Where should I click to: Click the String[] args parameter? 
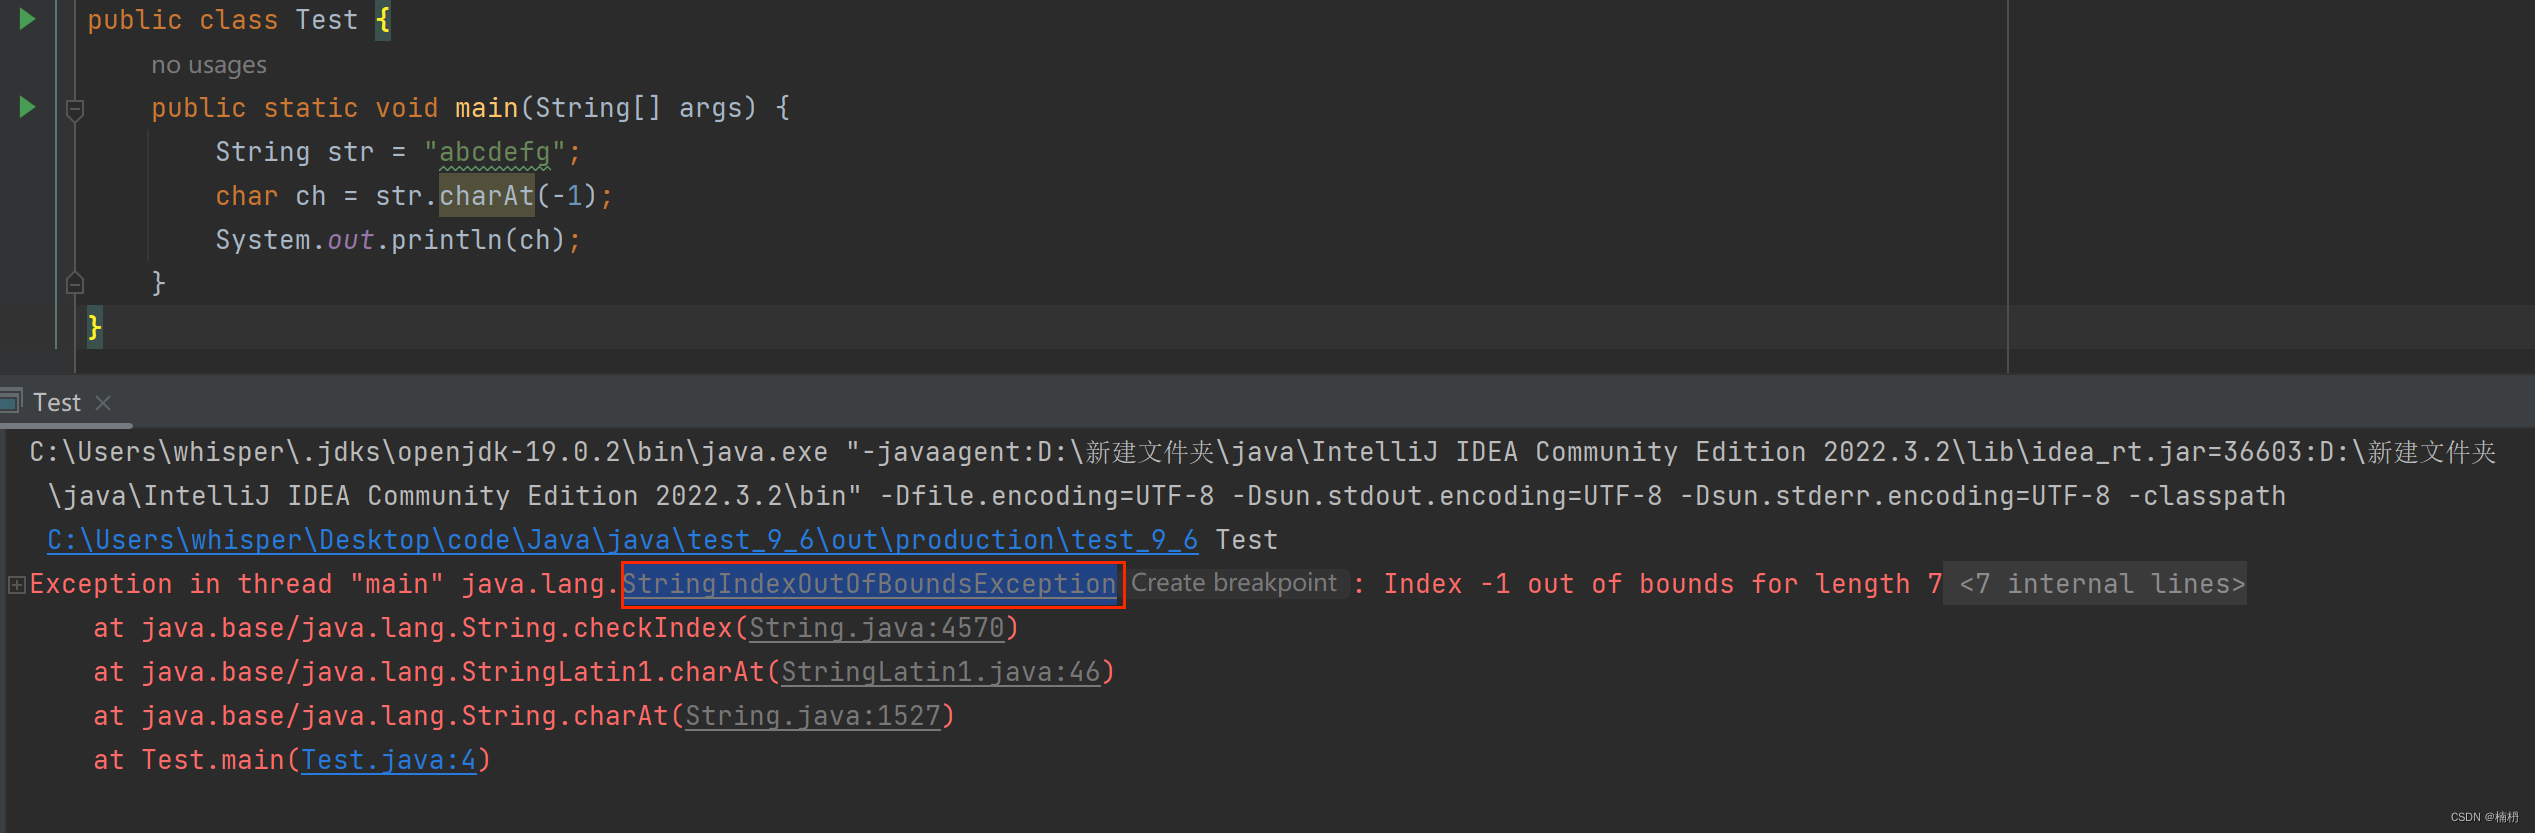639,108
